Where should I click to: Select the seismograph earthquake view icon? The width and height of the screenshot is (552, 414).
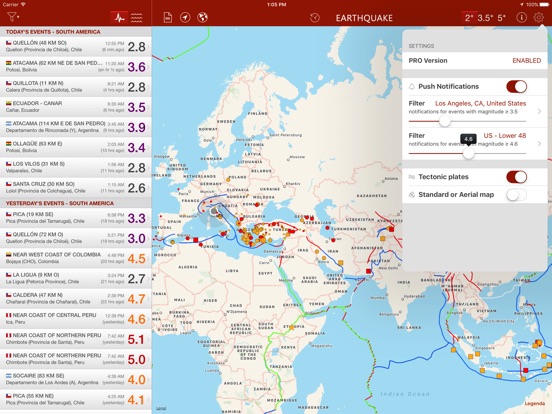[x=119, y=17]
